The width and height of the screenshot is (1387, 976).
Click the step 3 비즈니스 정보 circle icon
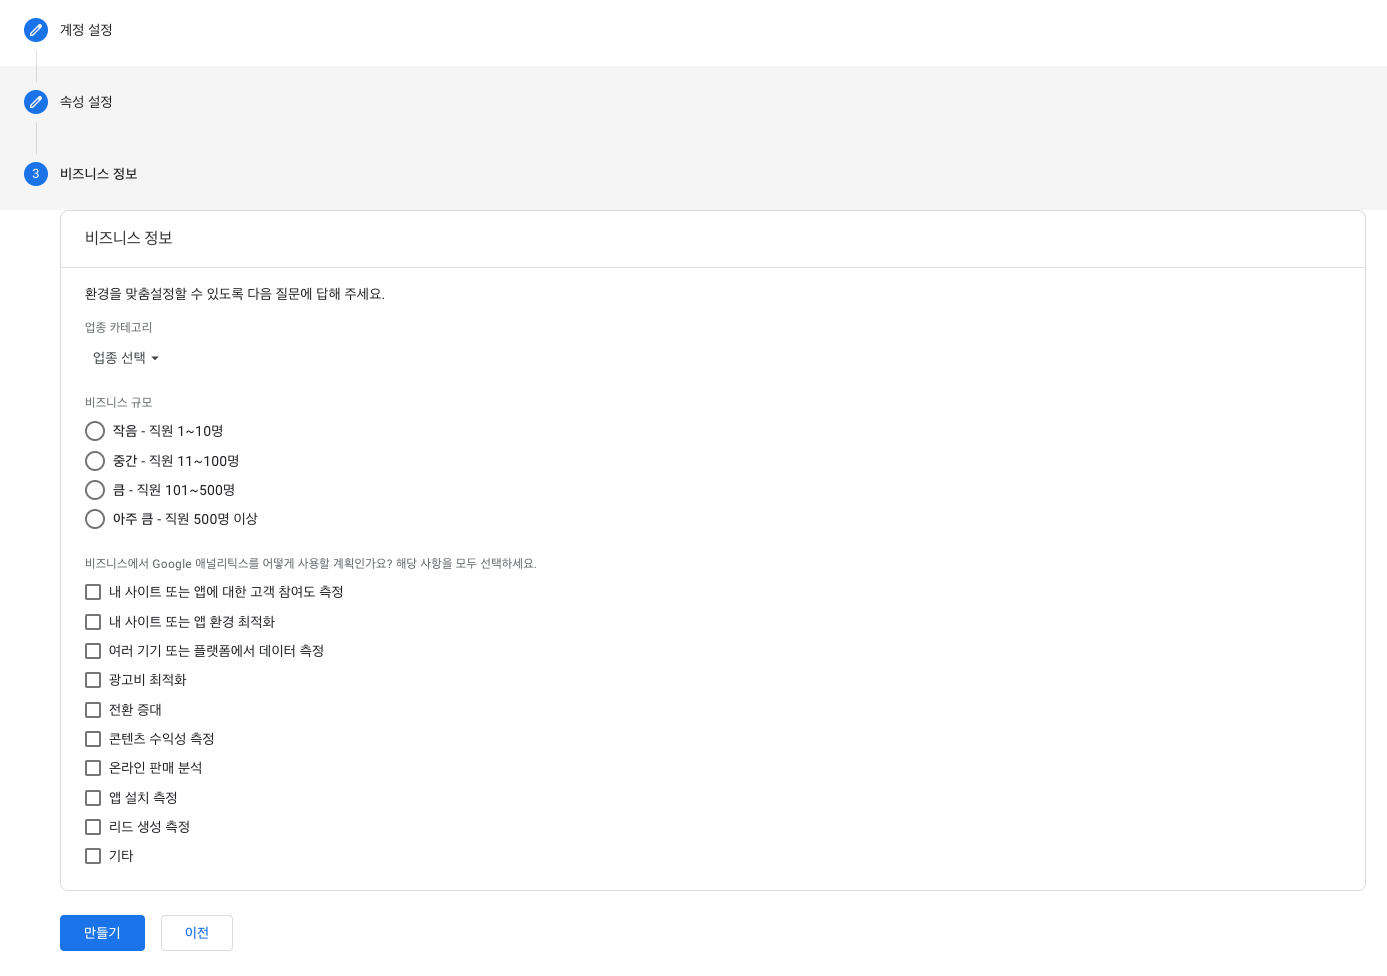pos(36,174)
